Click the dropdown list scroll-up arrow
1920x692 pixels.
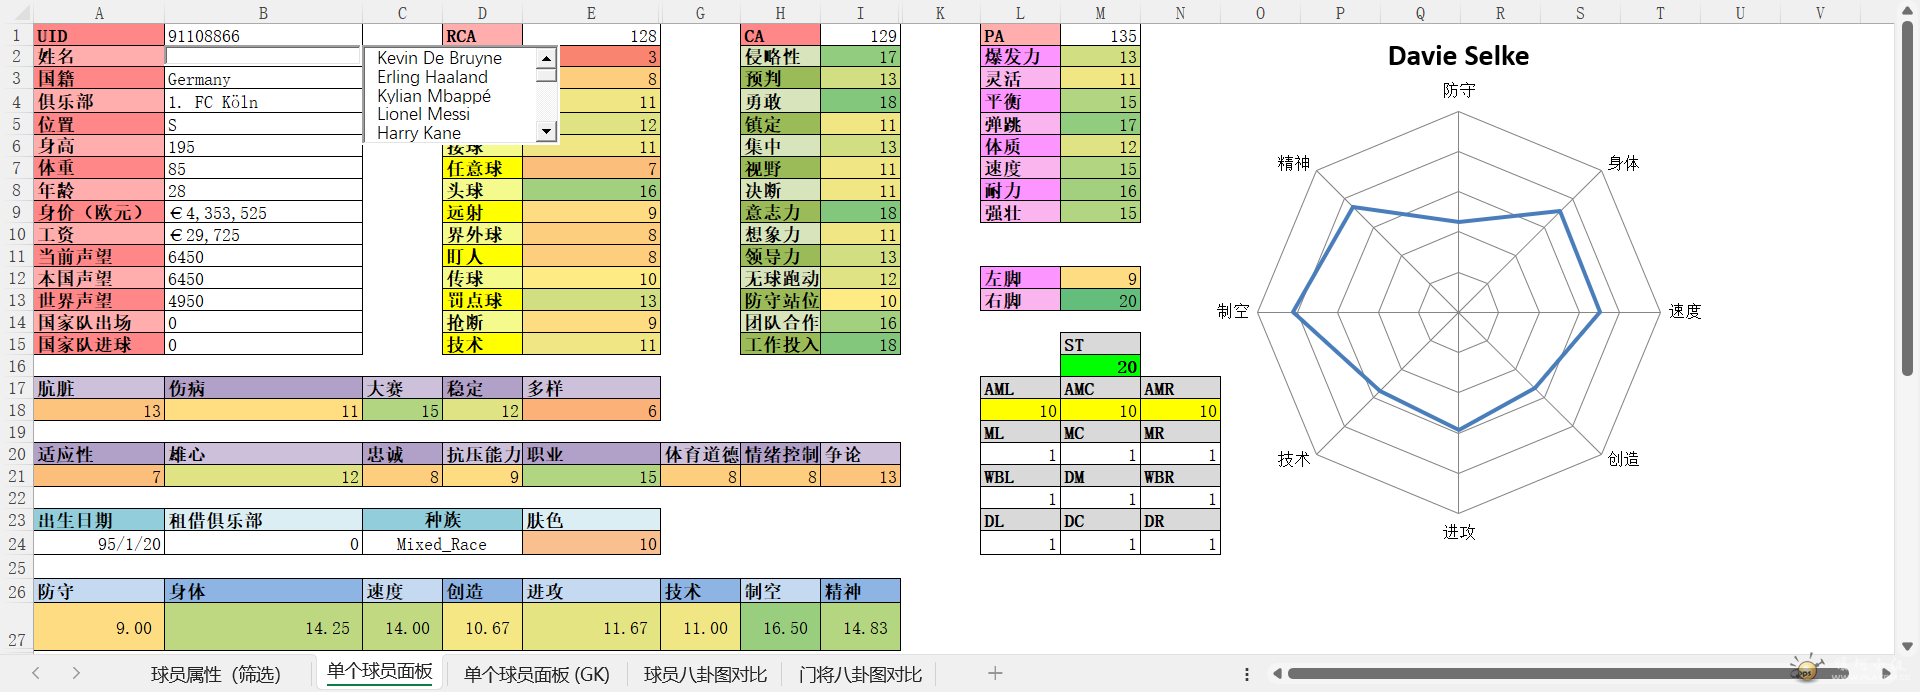[x=546, y=59]
